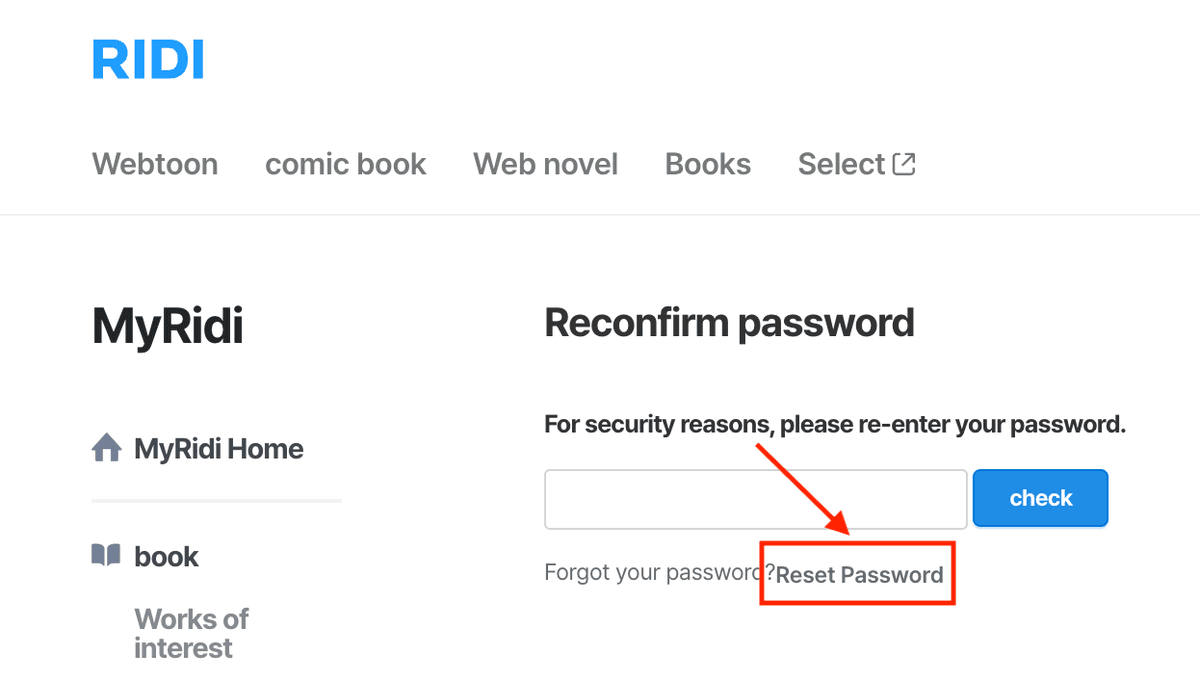The width and height of the screenshot is (1200, 682).
Task: Open Works of interest
Action: pyautogui.click(x=191, y=633)
